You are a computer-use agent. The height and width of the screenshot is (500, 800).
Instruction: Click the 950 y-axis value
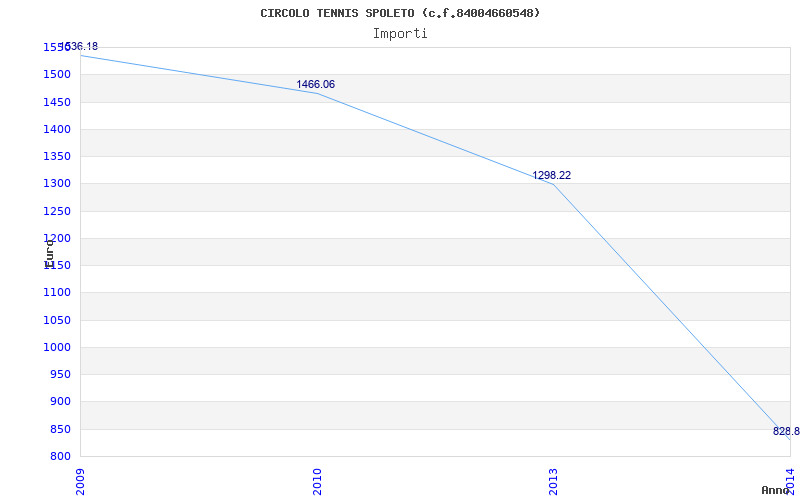(60, 374)
